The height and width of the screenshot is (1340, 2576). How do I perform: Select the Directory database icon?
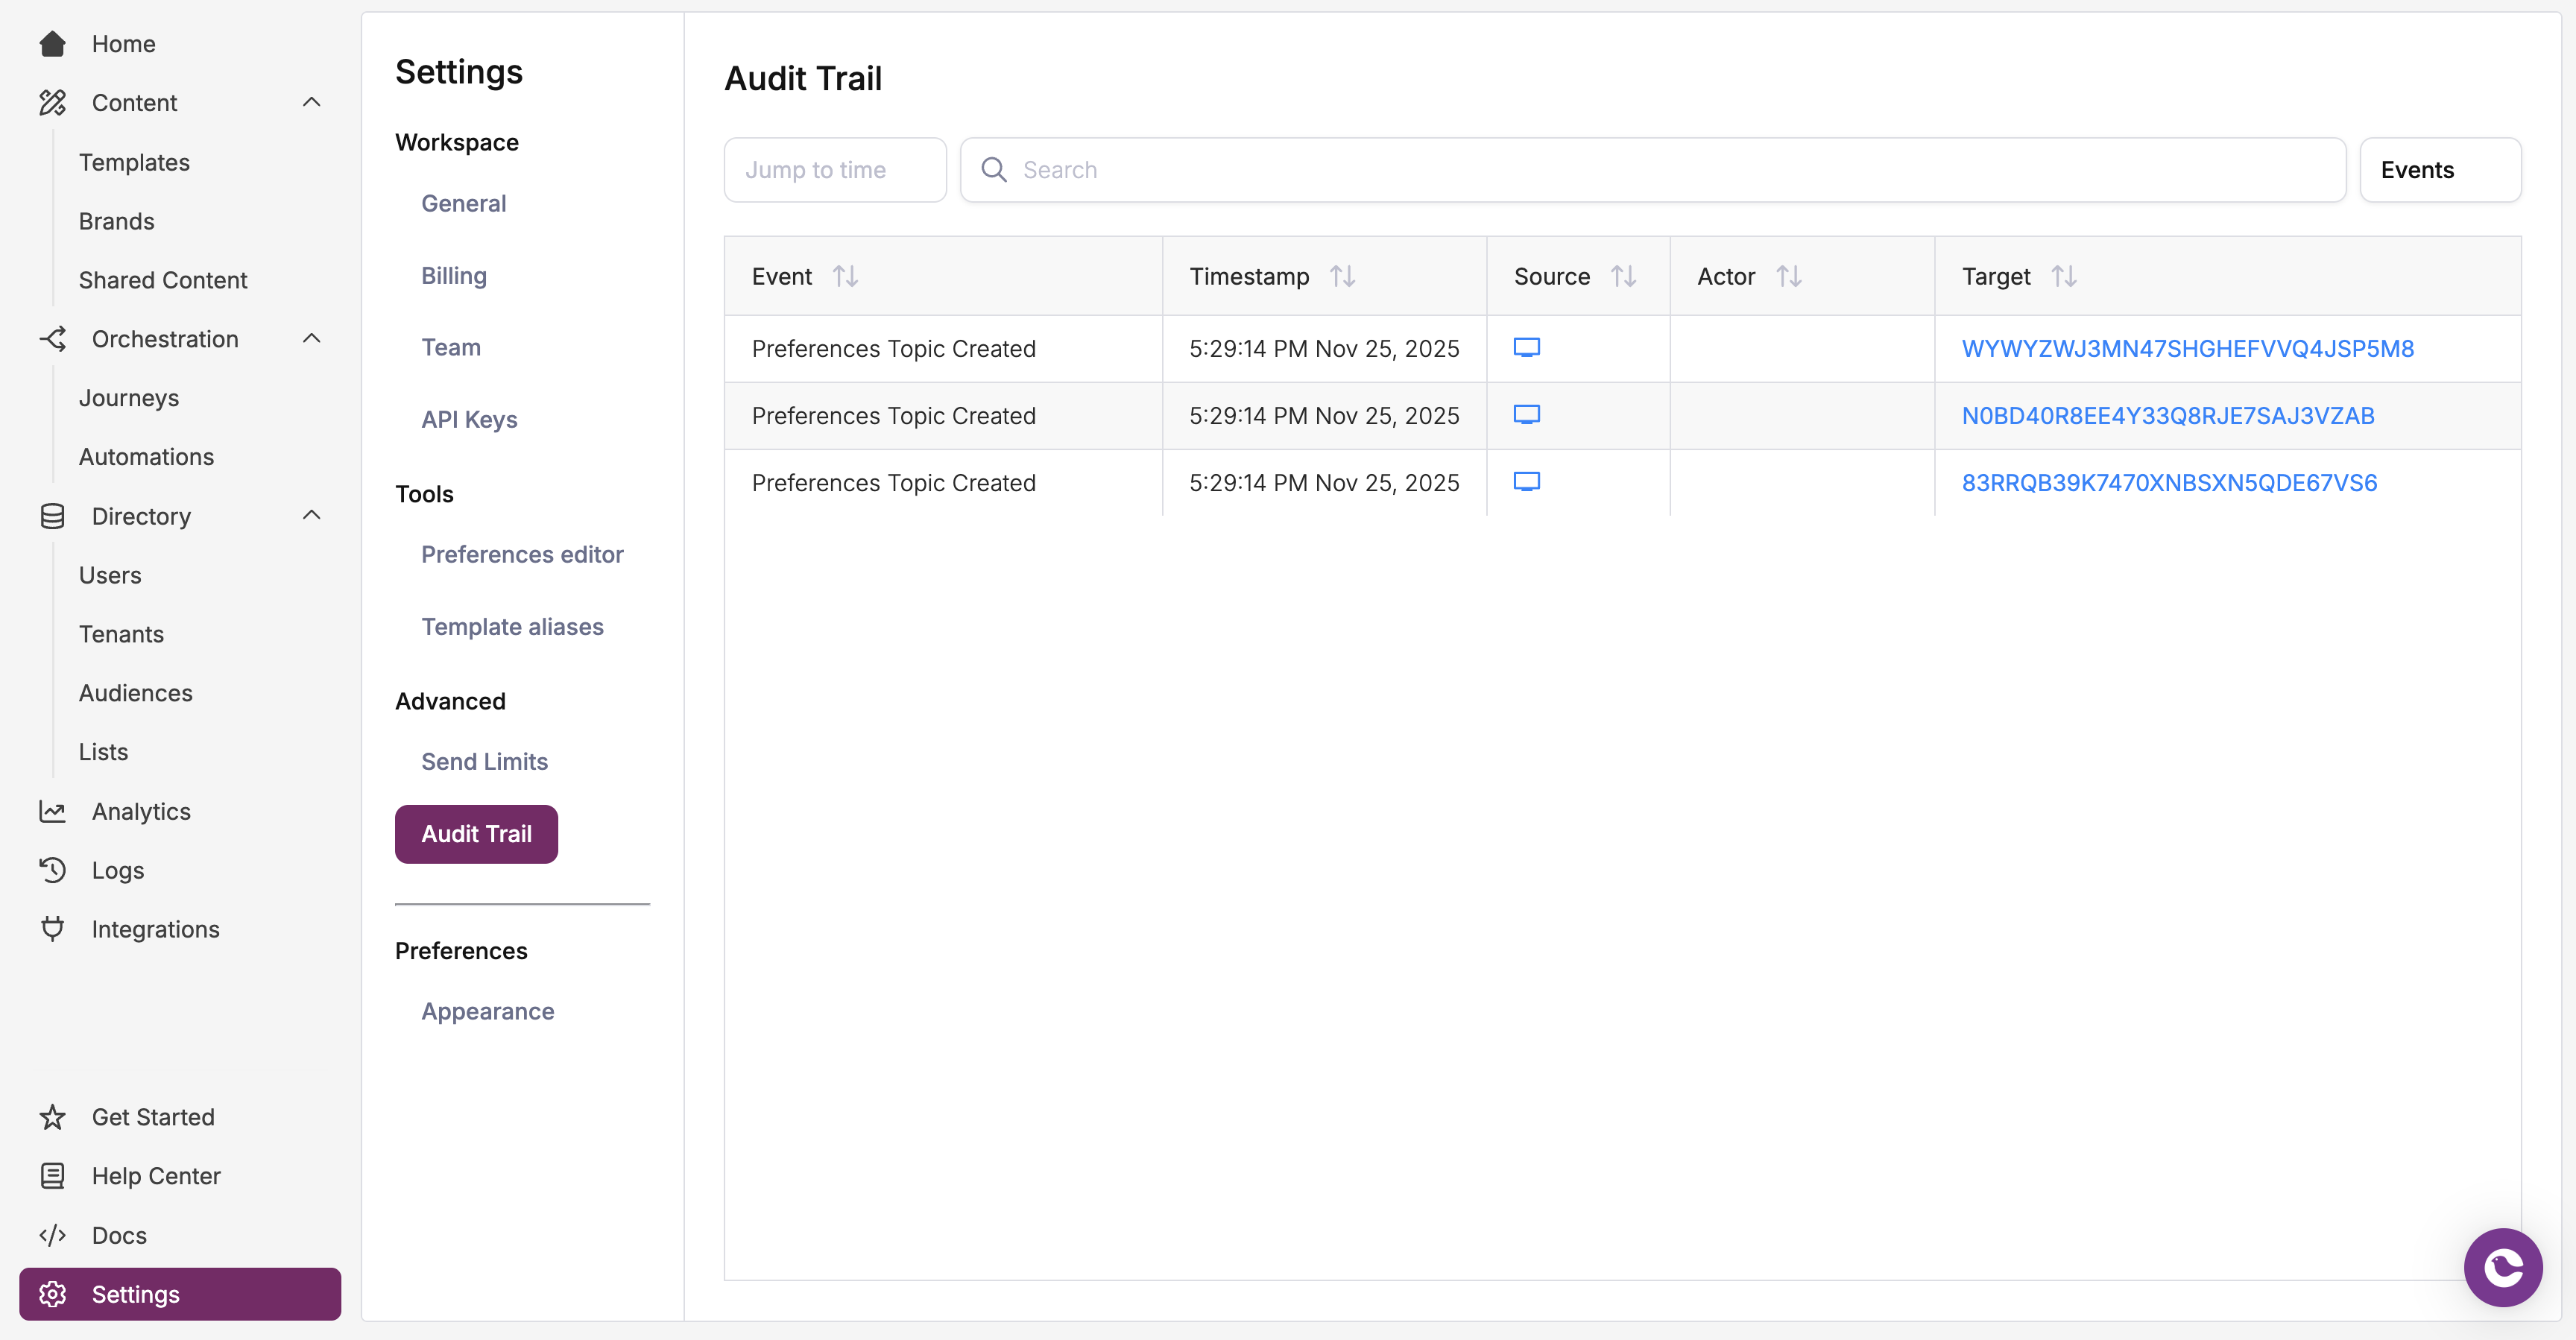pyautogui.click(x=52, y=516)
